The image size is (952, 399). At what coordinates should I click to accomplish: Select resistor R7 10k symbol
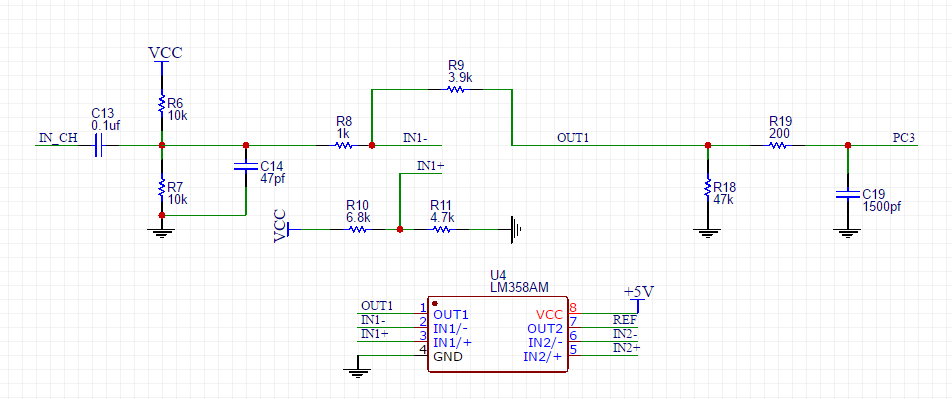[162, 188]
